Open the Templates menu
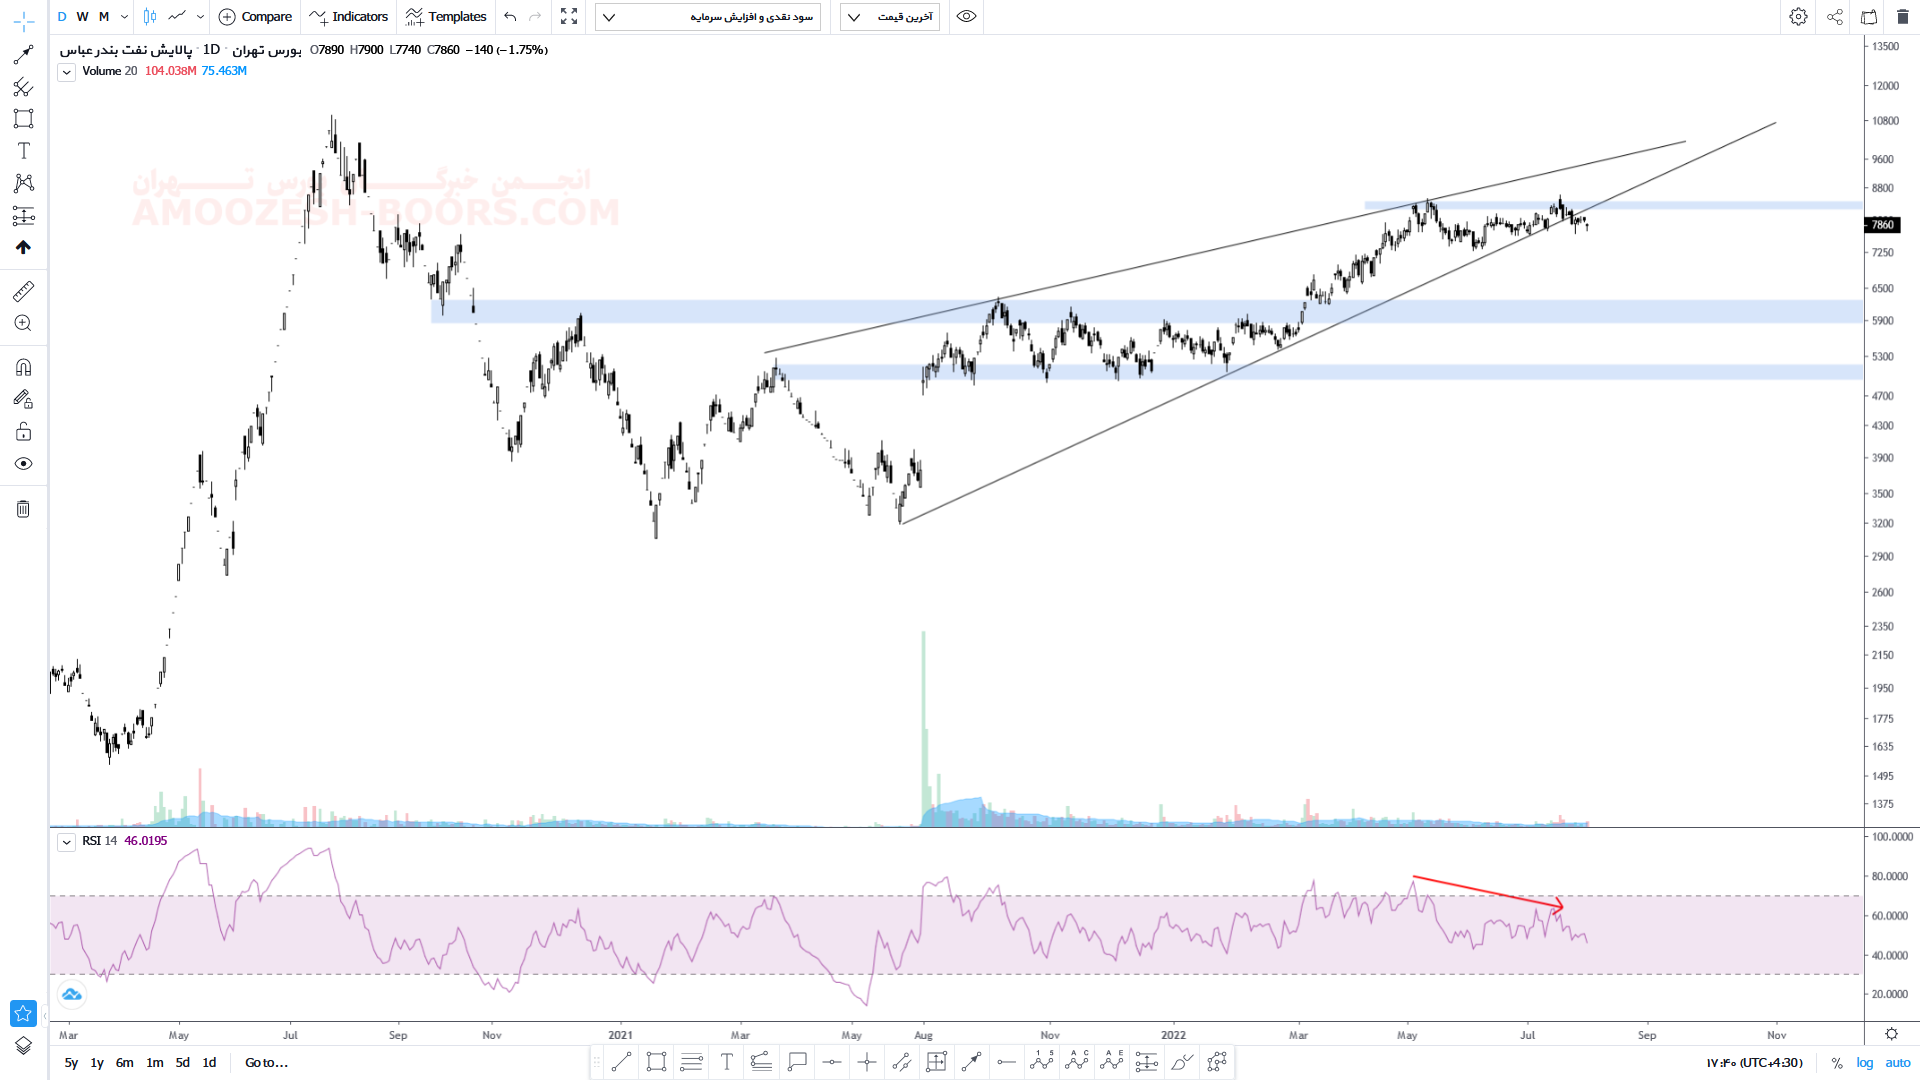The image size is (1920, 1080). point(446,17)
